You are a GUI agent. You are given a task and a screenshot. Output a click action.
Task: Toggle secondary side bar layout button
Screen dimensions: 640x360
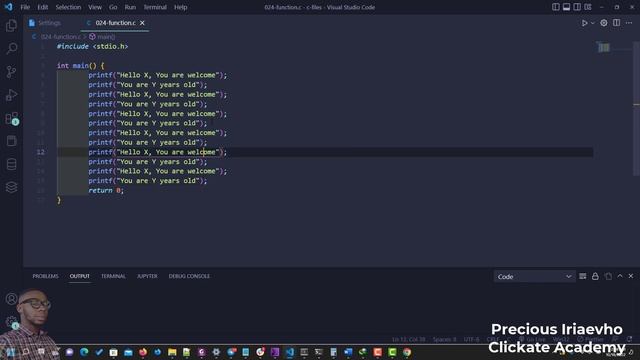577,7
